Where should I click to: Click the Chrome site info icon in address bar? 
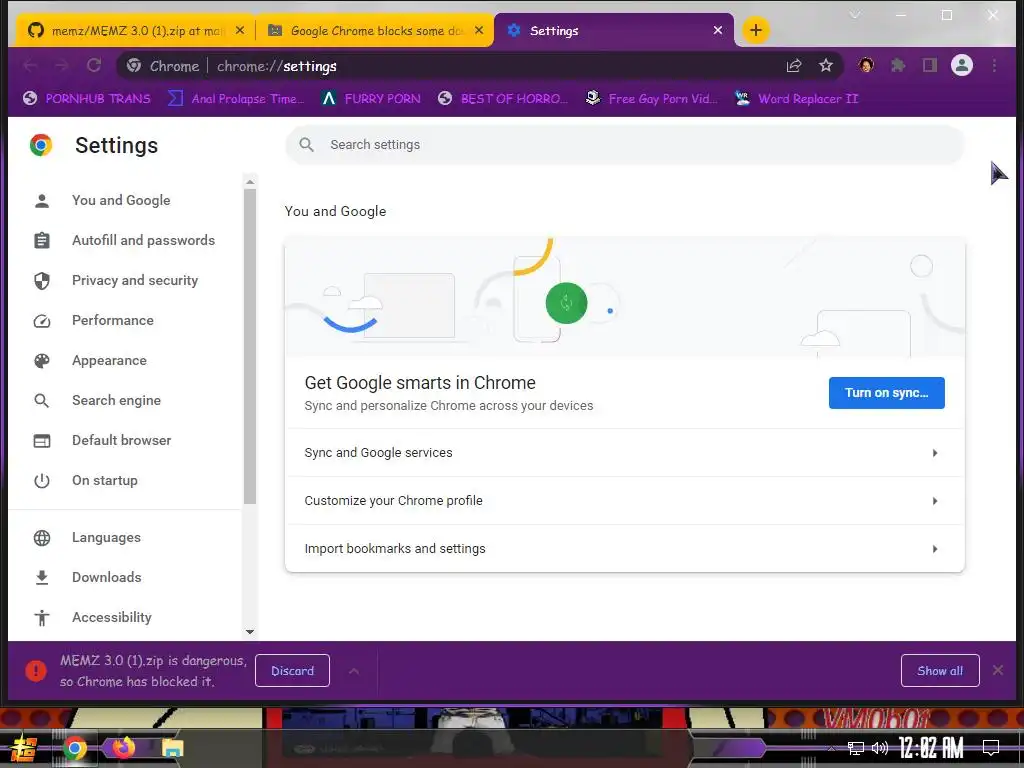[134, 65]
